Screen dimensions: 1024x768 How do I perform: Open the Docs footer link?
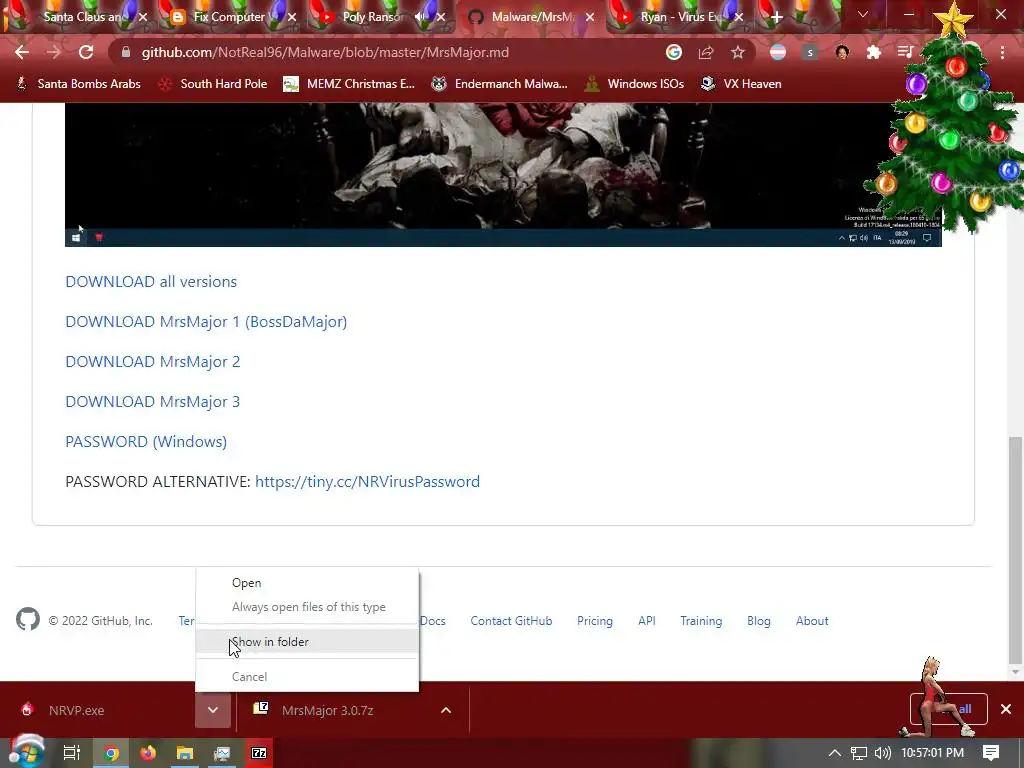click(432, 621)
